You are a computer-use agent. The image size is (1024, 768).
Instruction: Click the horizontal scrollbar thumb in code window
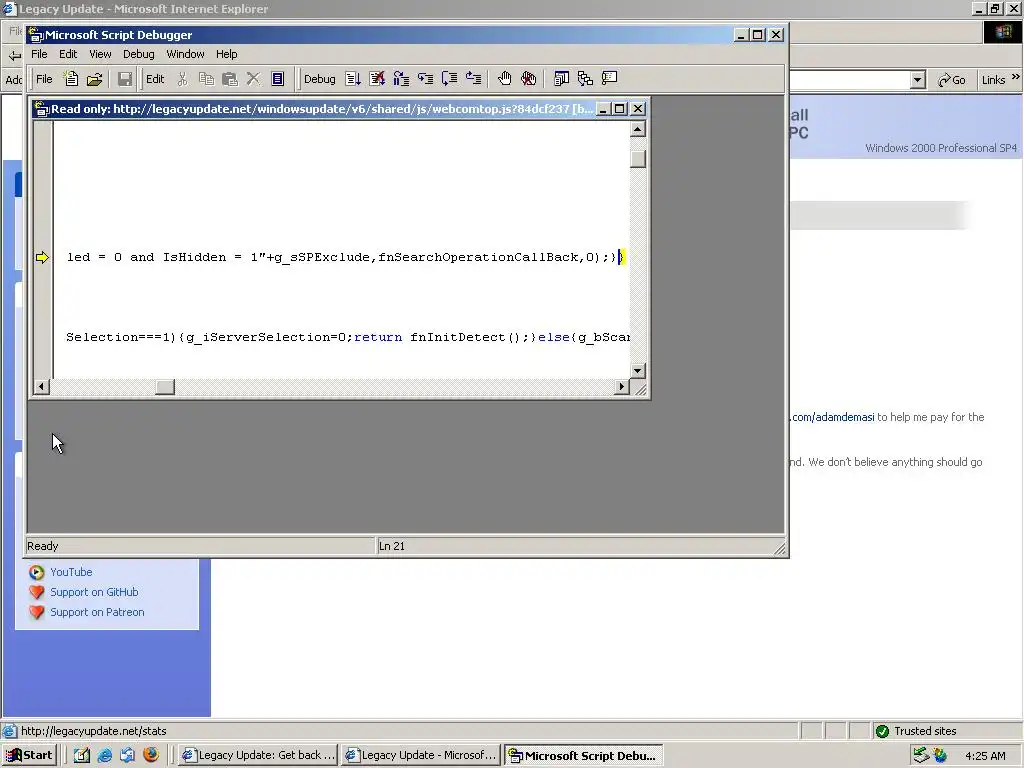[165, 387]
